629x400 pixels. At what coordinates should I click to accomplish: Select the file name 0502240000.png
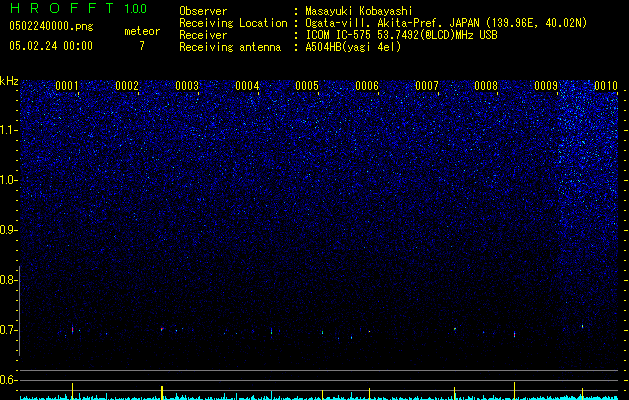[x=51, y=27]
